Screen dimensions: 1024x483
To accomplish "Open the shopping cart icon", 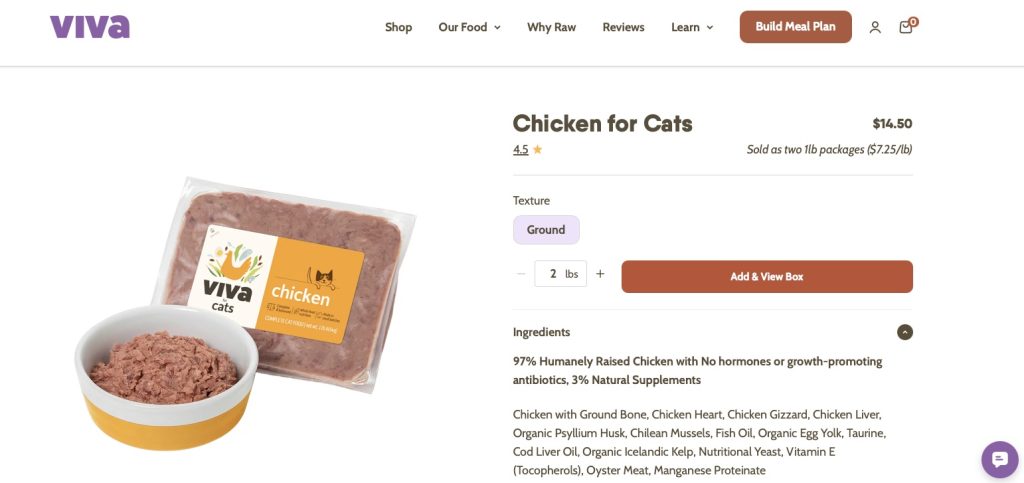I will click(x=906, y=27).
